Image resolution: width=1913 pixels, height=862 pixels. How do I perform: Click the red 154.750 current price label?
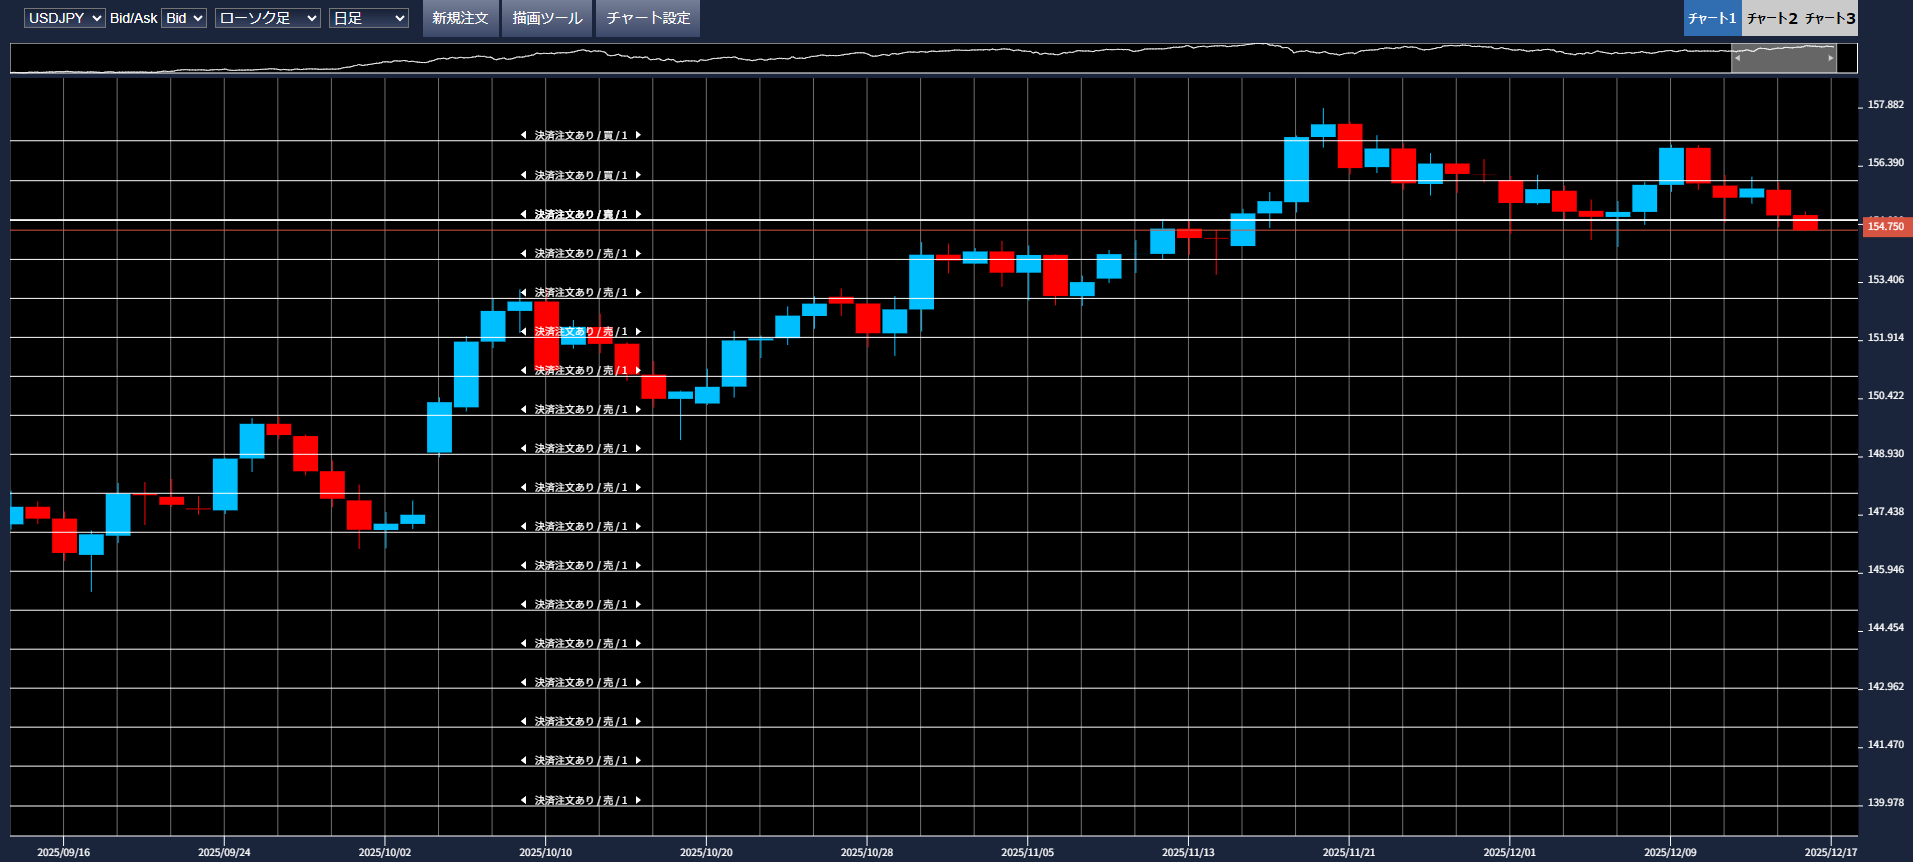click(1885, 227)
